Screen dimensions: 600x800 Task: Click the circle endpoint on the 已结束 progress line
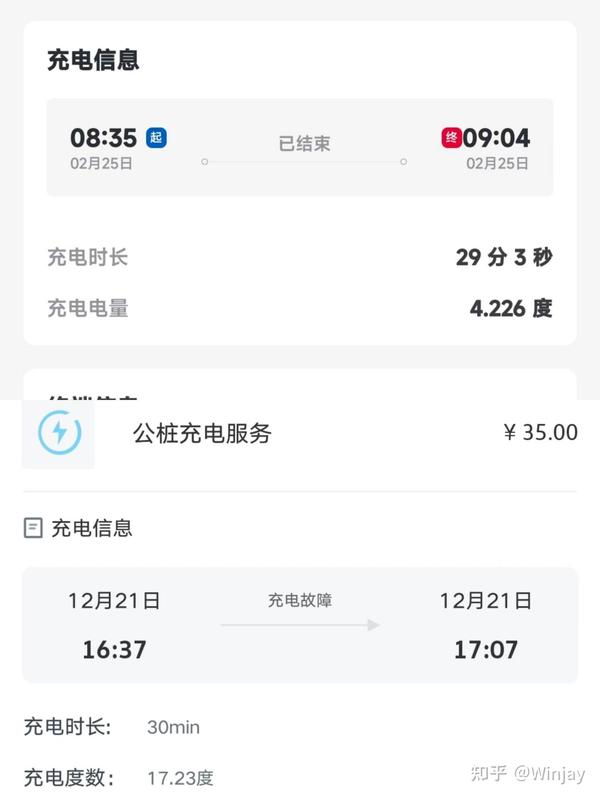click(x=203, y=160)
